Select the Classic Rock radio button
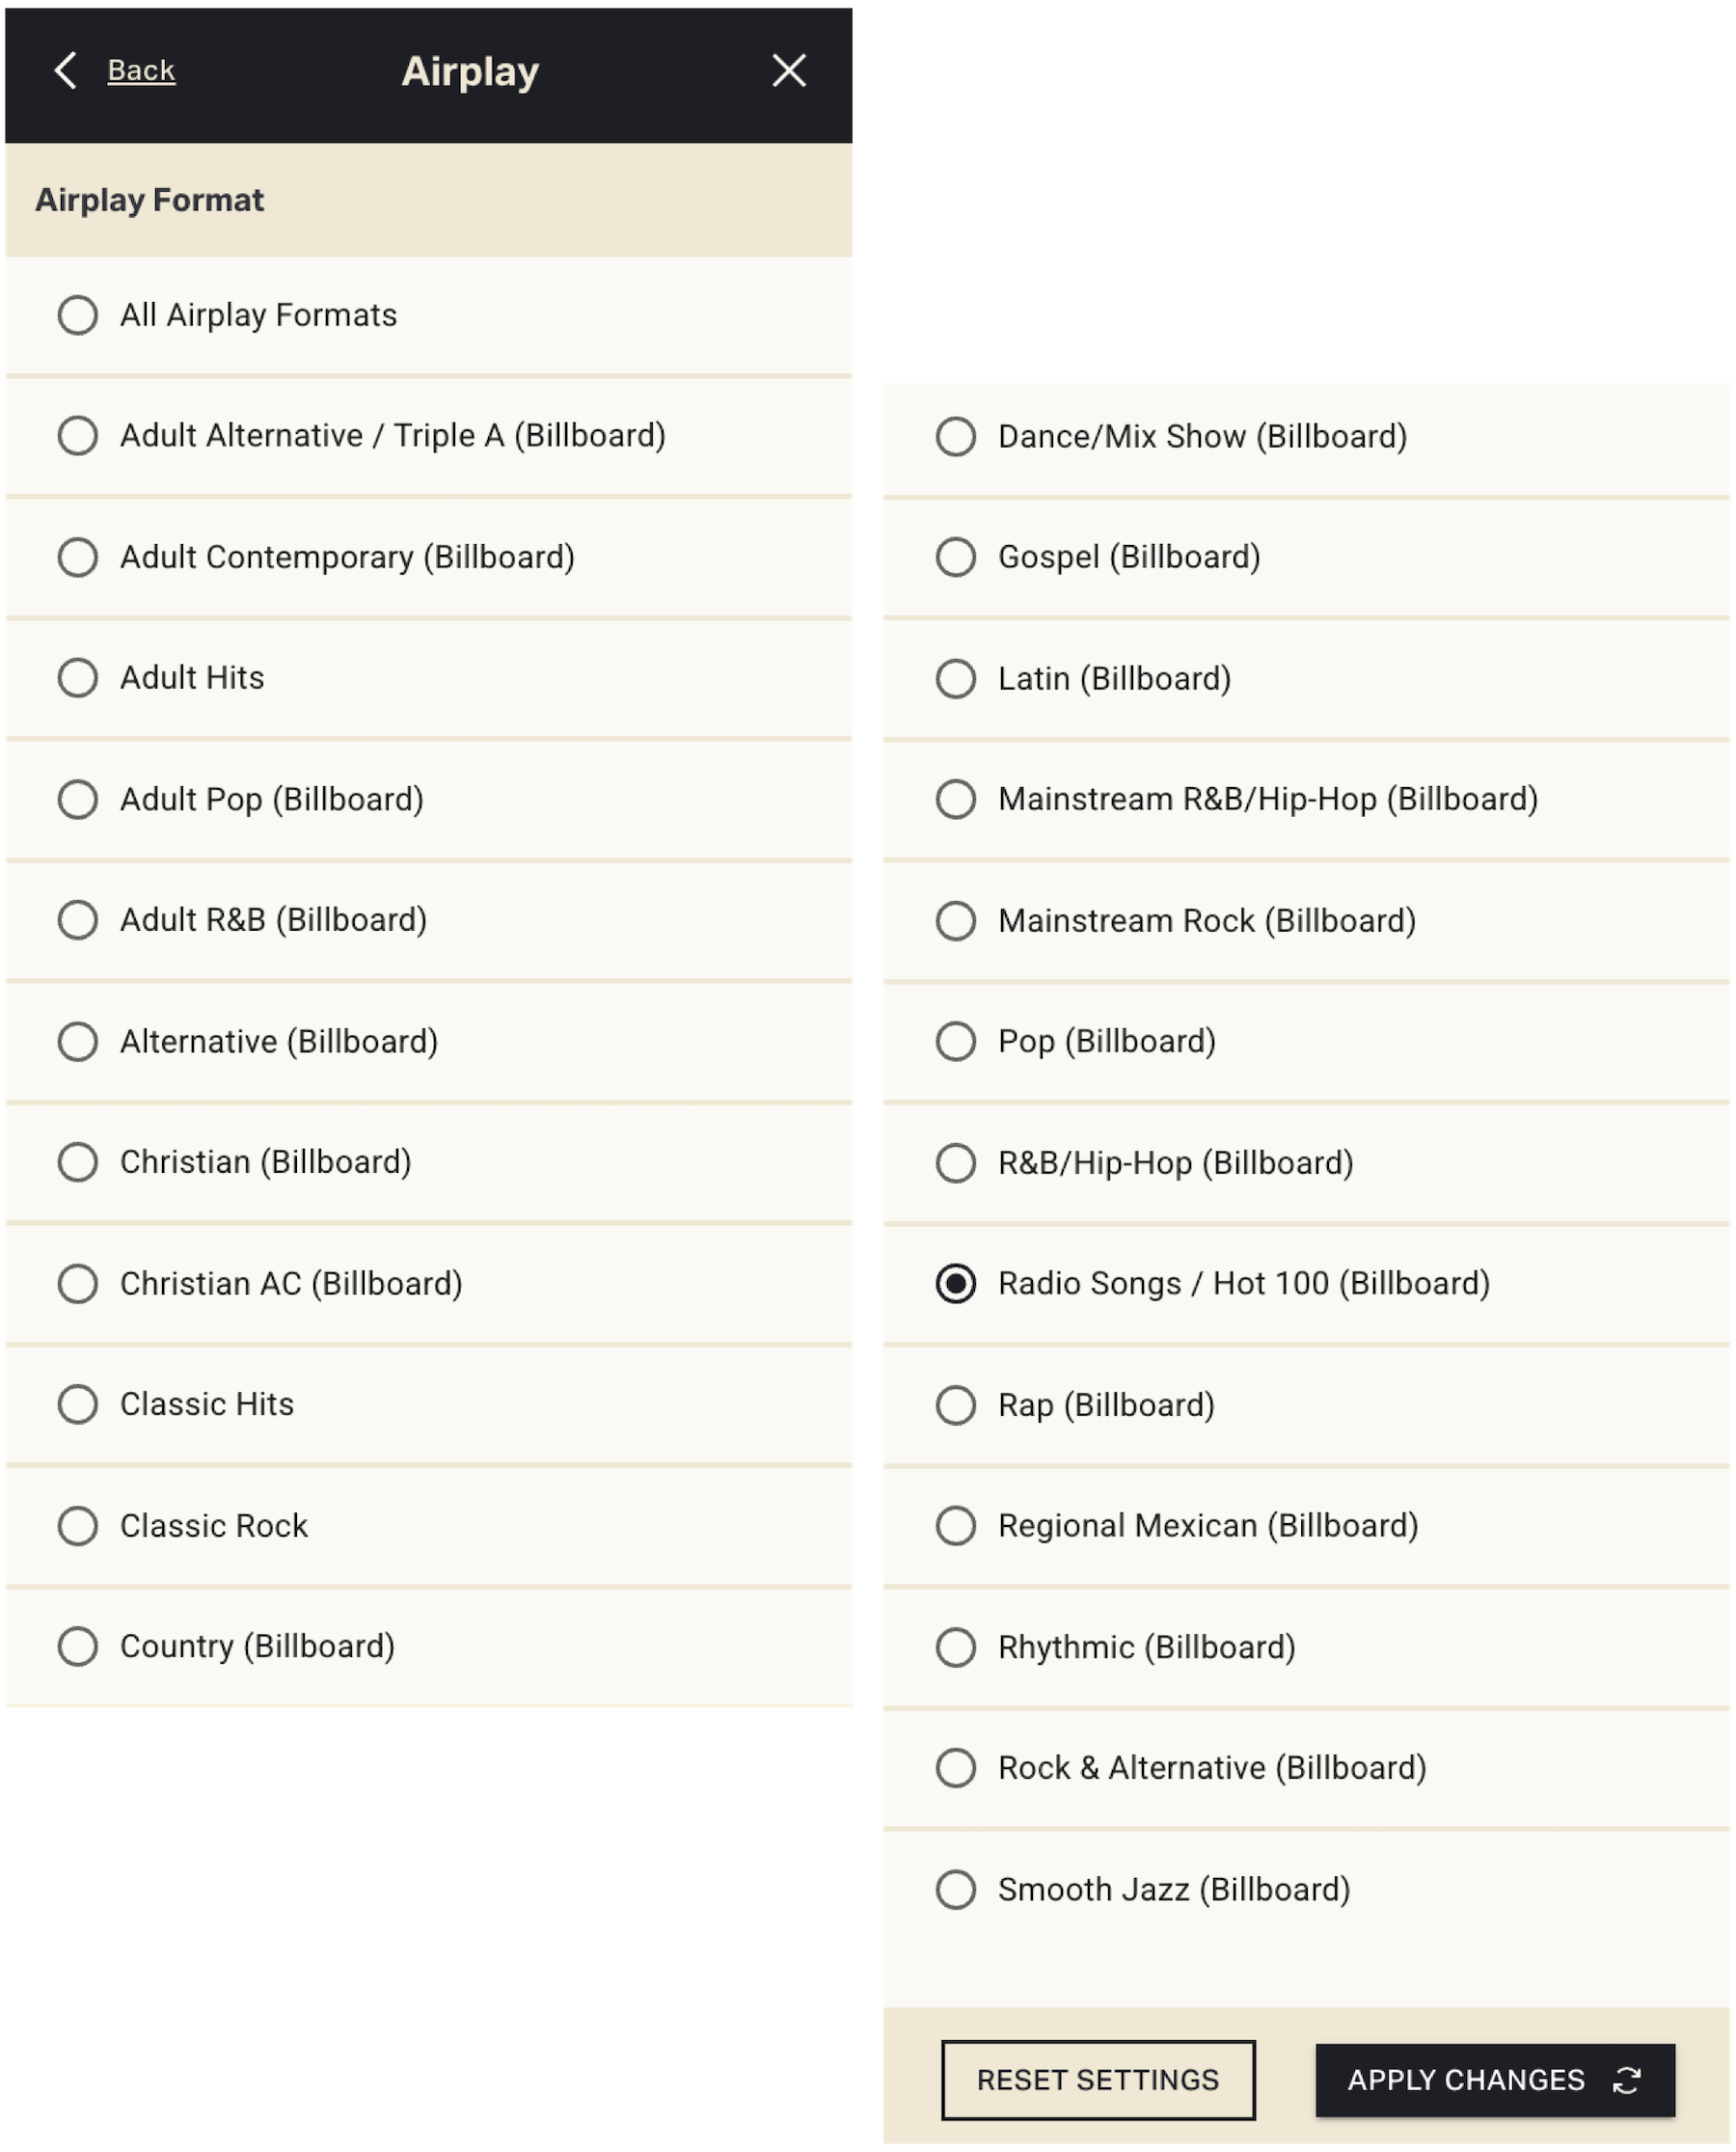This screenshot has height=2152, width=1736. tap(78, 1526)
